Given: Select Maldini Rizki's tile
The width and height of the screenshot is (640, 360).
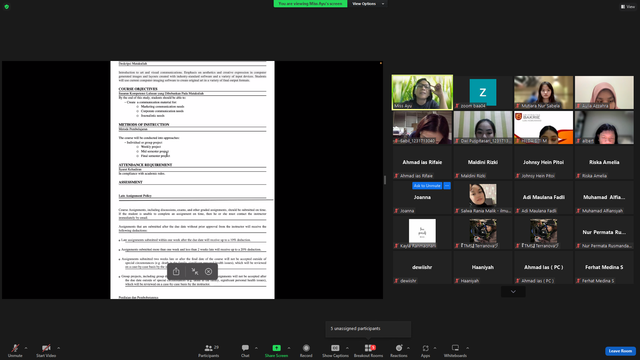Looking at the screenshot, I should (x=483, y=162).
